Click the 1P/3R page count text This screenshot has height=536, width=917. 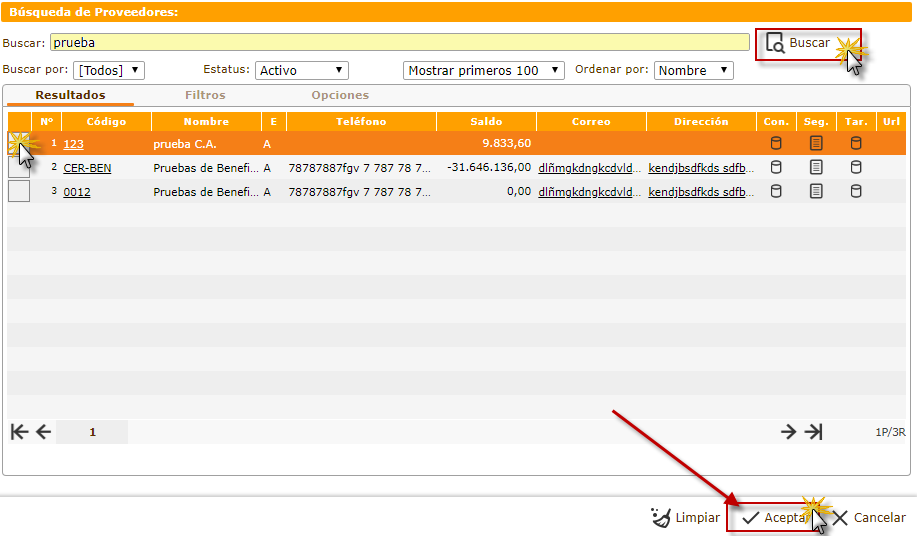[890, 432]
